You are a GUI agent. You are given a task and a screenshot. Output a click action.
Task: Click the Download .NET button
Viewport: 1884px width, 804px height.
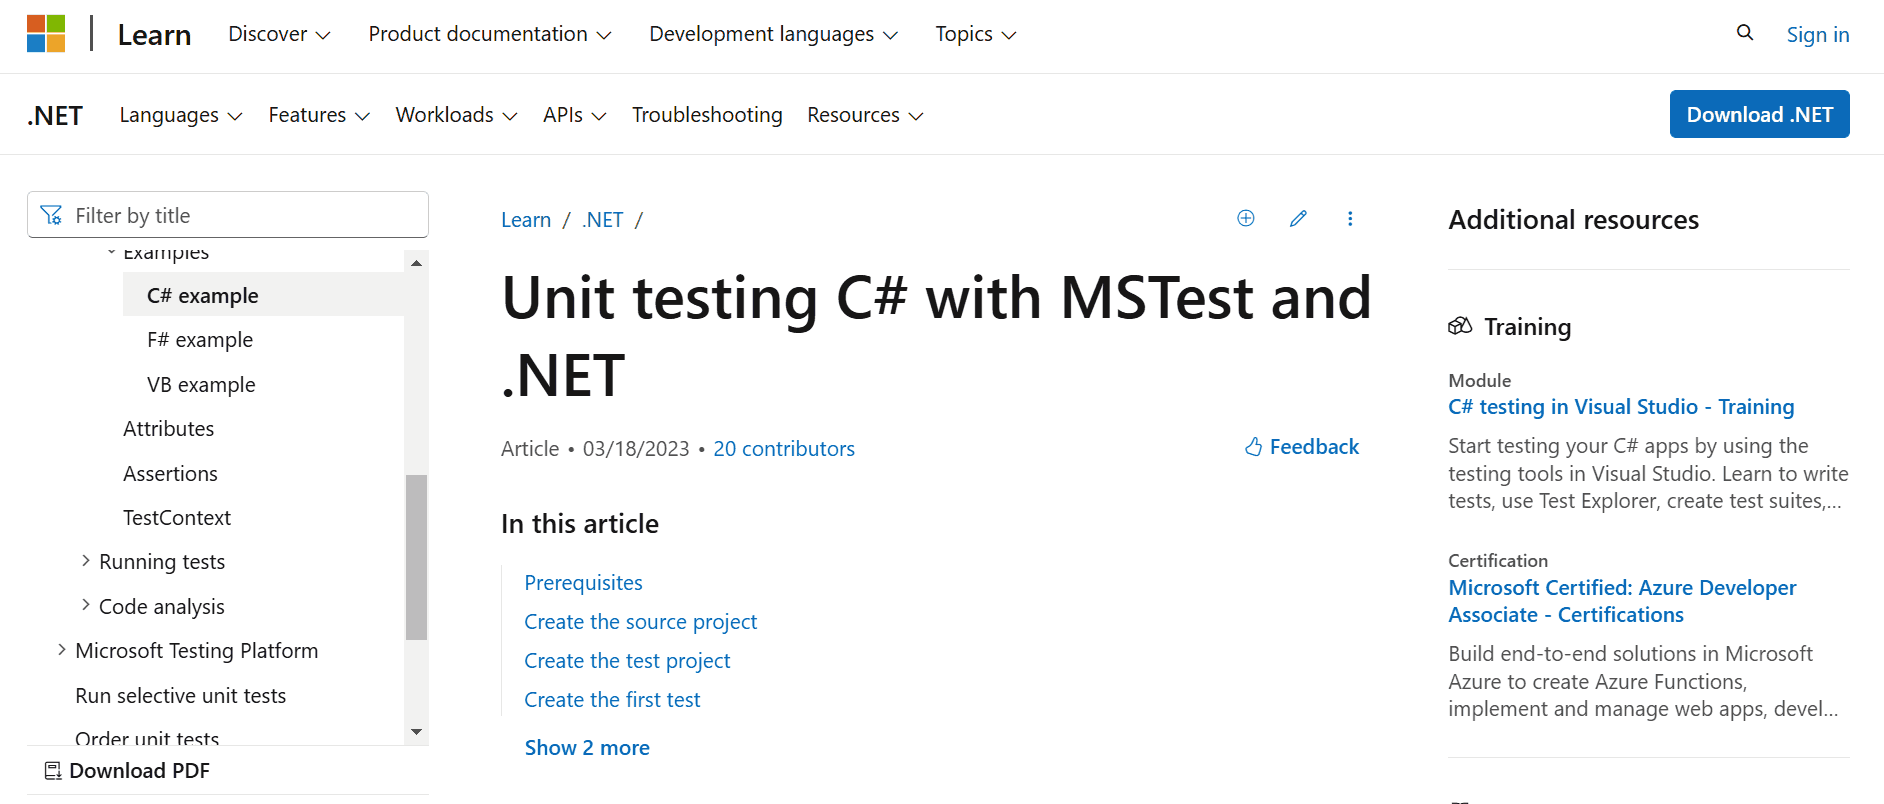coord(1760,114)
